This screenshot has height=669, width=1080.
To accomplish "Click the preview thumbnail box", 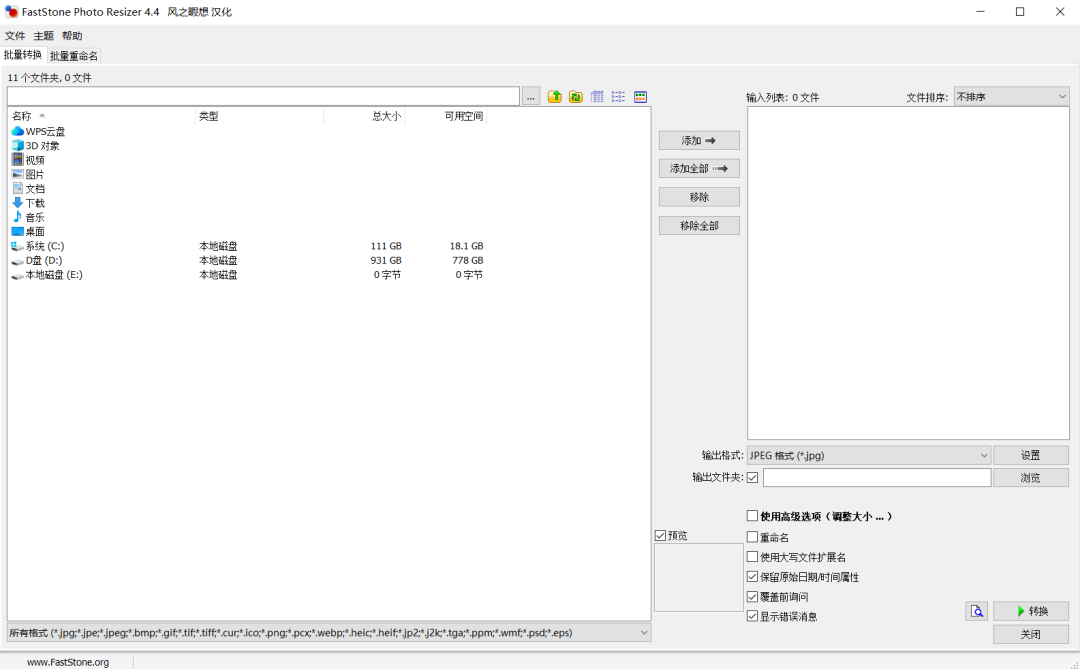I will click(x=698, y=577).
